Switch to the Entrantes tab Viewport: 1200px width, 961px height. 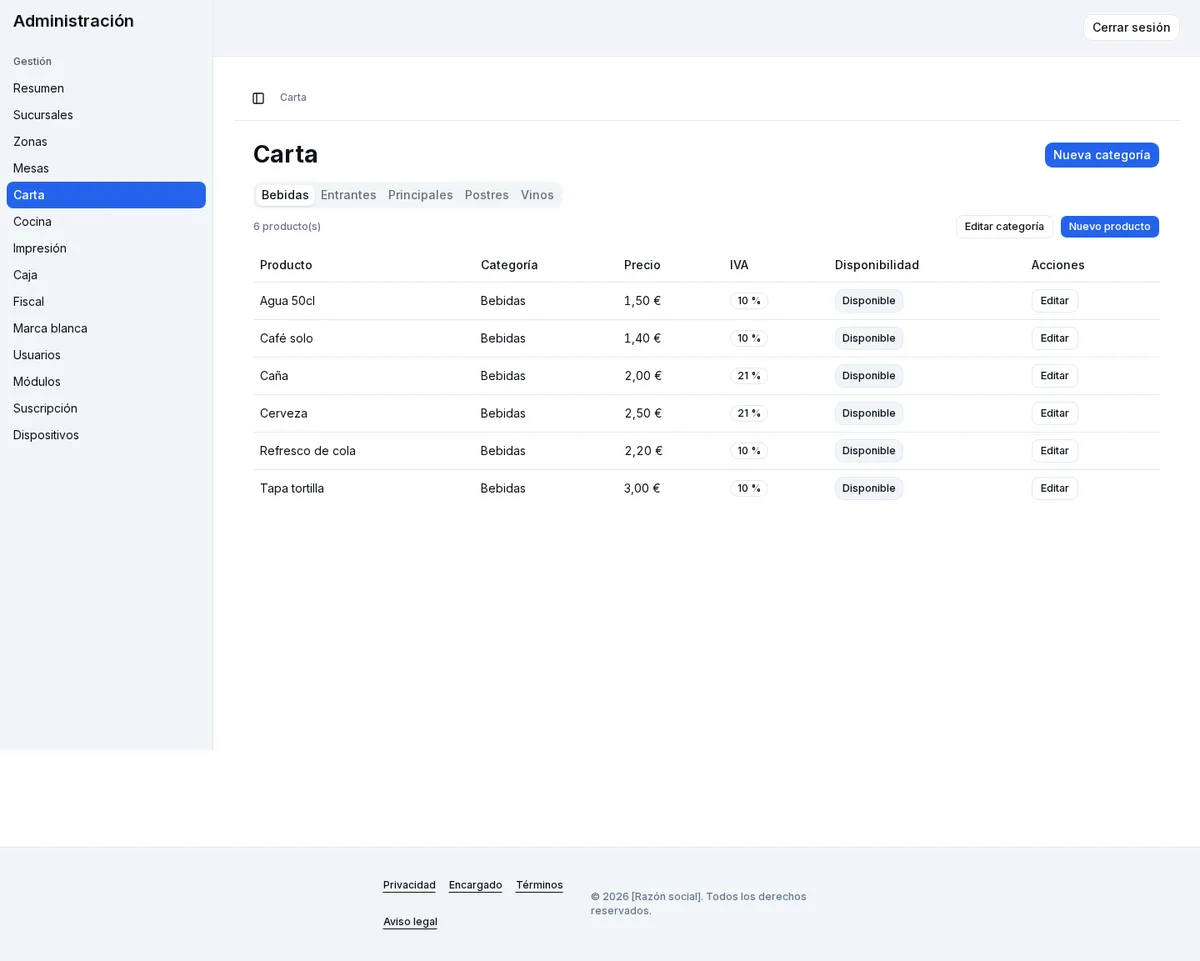(x=348, y=195)
